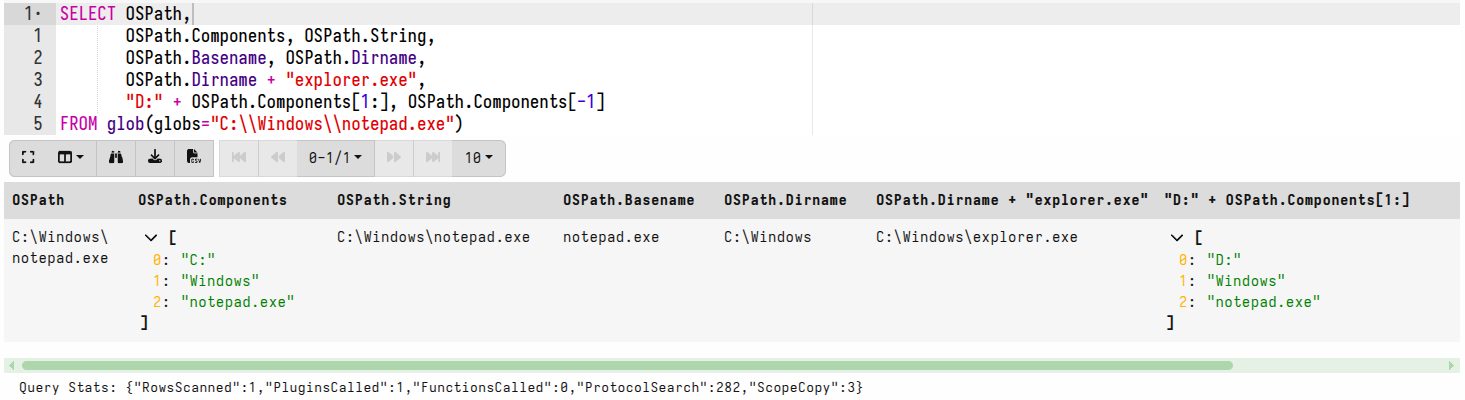The image size is (1465, 400).
Task: Collapse the OSPath.Components JSON array
Action: (151, 238)
